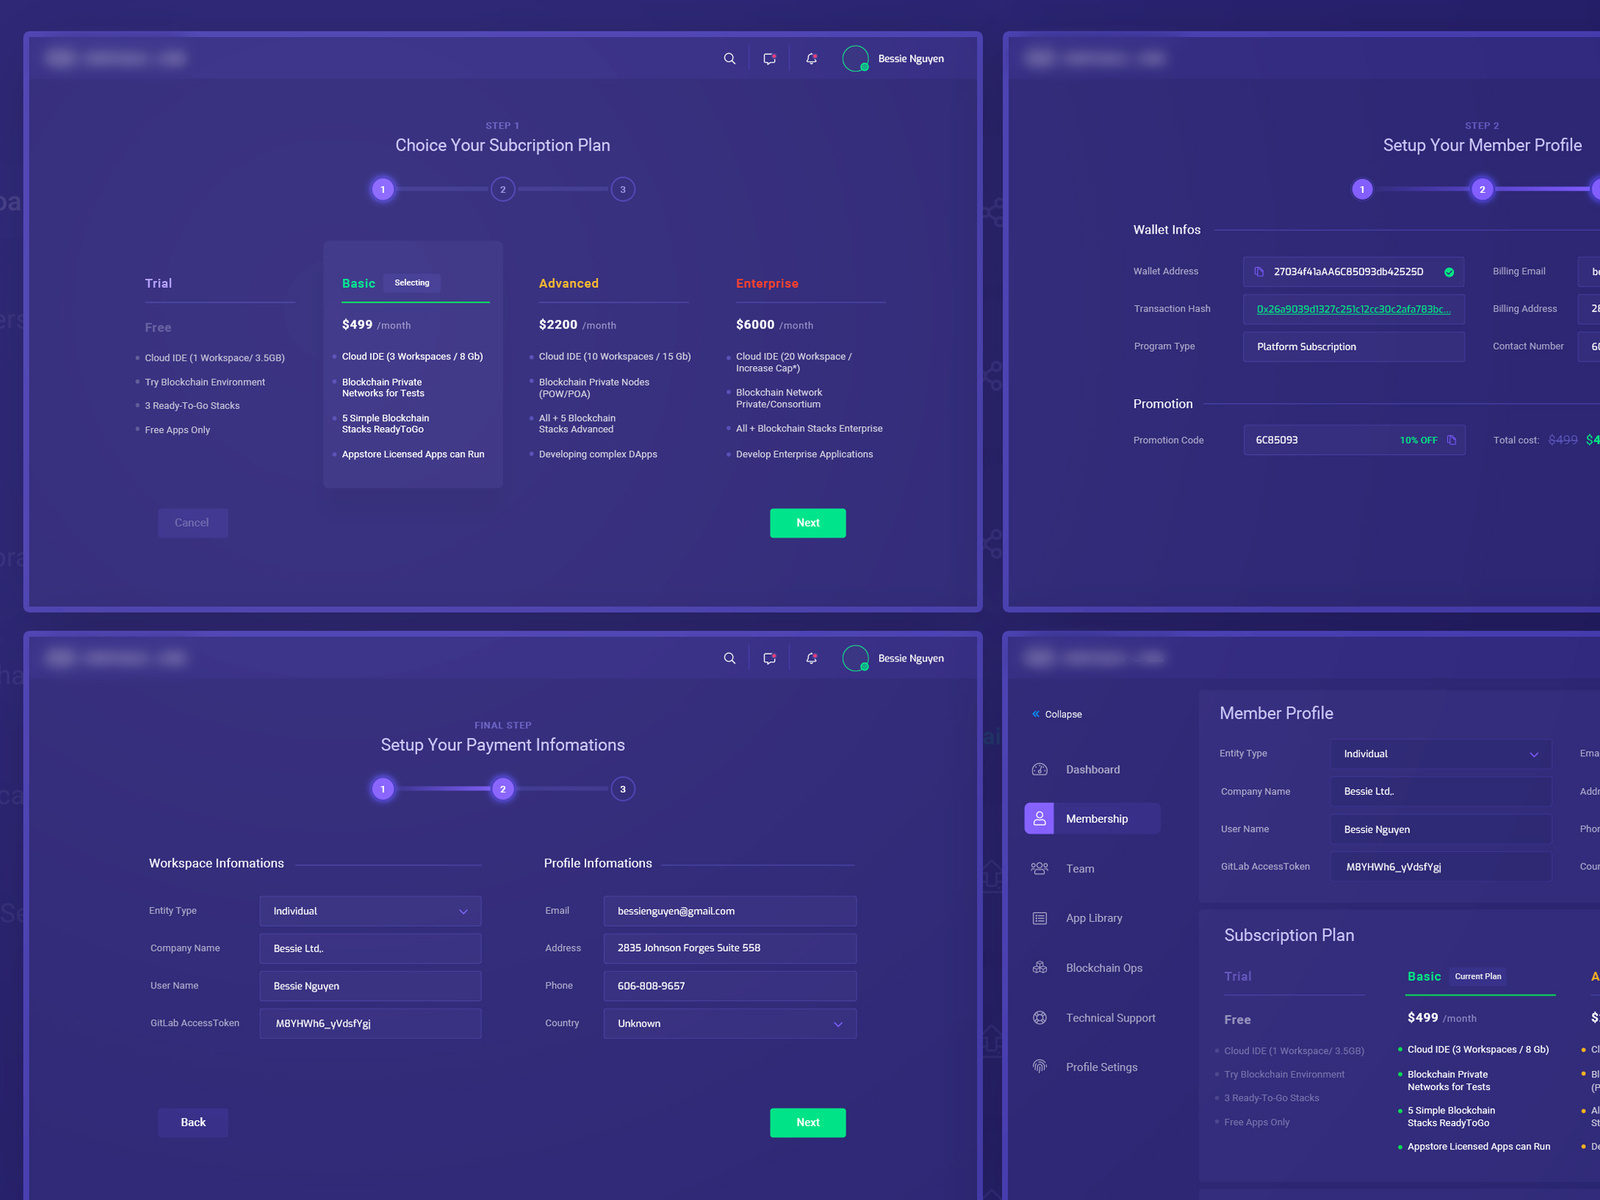Select the Advanced subscription plan tab
The width and height of the screenshot is (1600, 1200).
[x=569, y=283]
